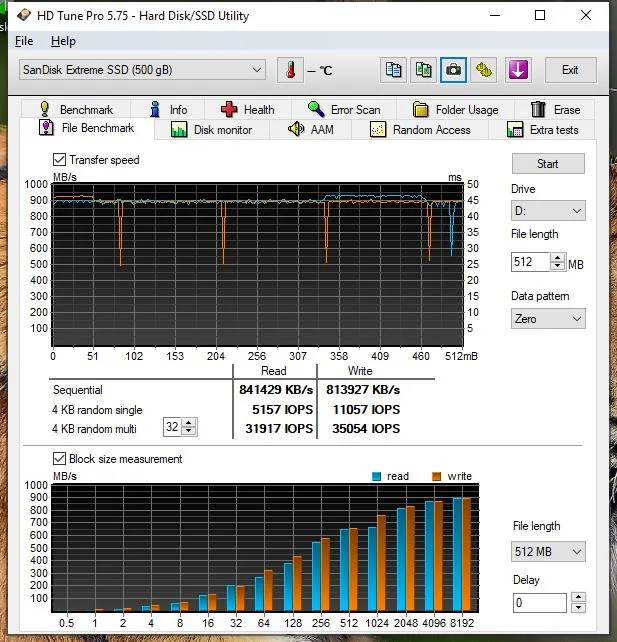This screenshot has height=642, width=617.
Task: Click the copy screenshot to clipboard icon
Action: [x=423, y=70]
